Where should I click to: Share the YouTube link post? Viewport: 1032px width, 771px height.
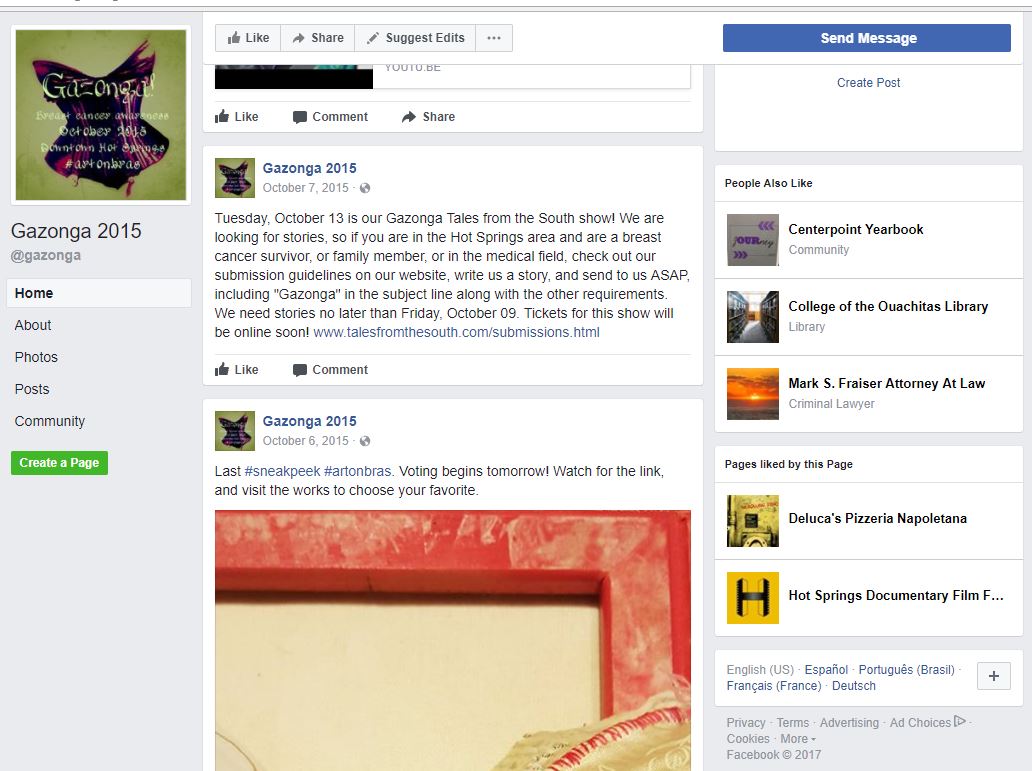(428, 117)
